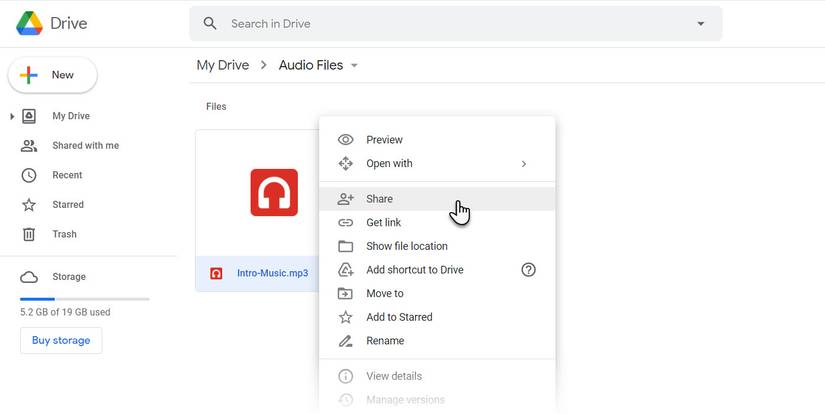Image resolution: width=825 pixels, height=414 pixels.
Task: Expand the My Drive tree arrow
Action: point(12,116)
